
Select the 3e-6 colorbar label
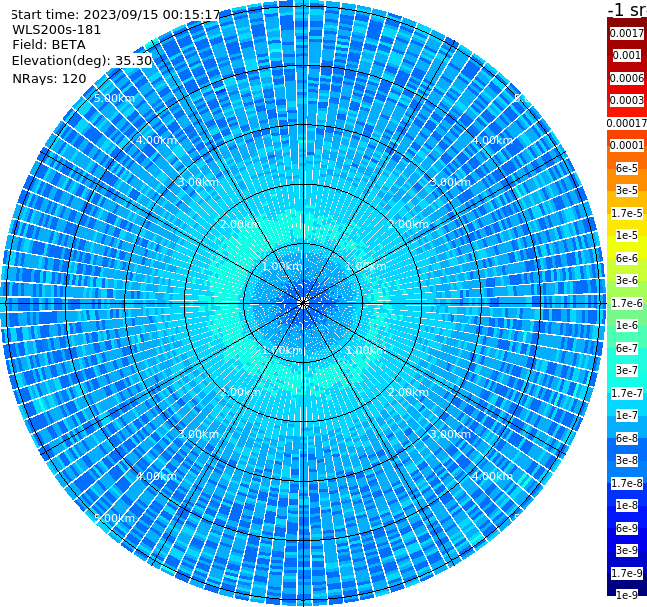click(627, 280)
